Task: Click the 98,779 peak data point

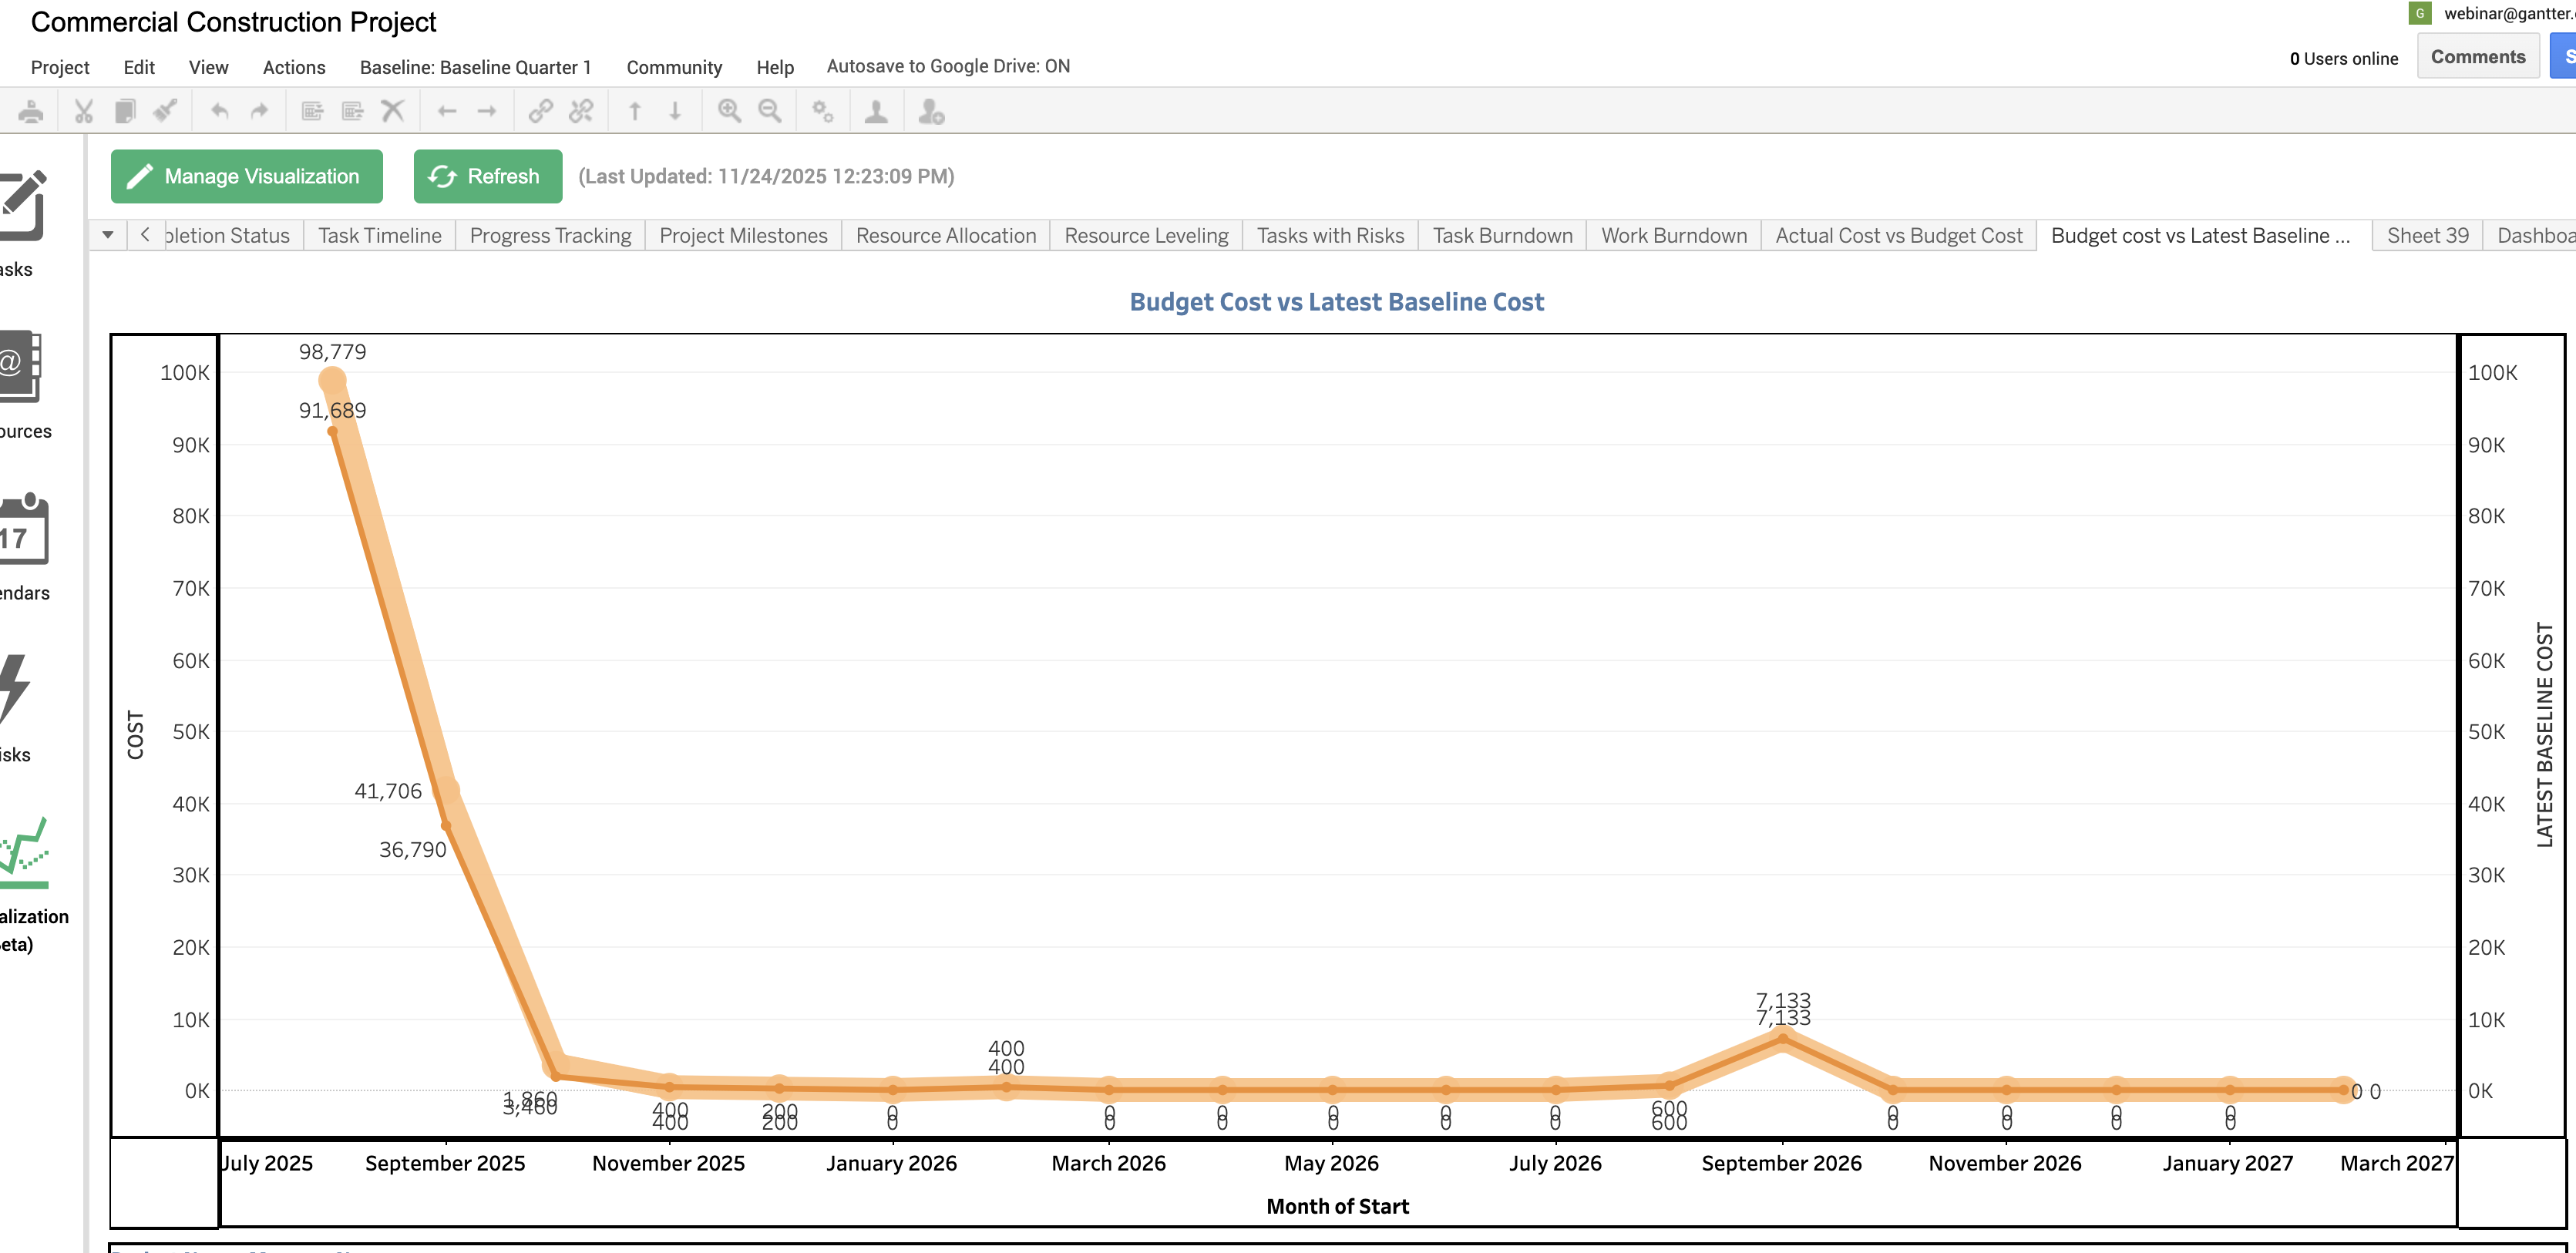Action: (333, 380)
